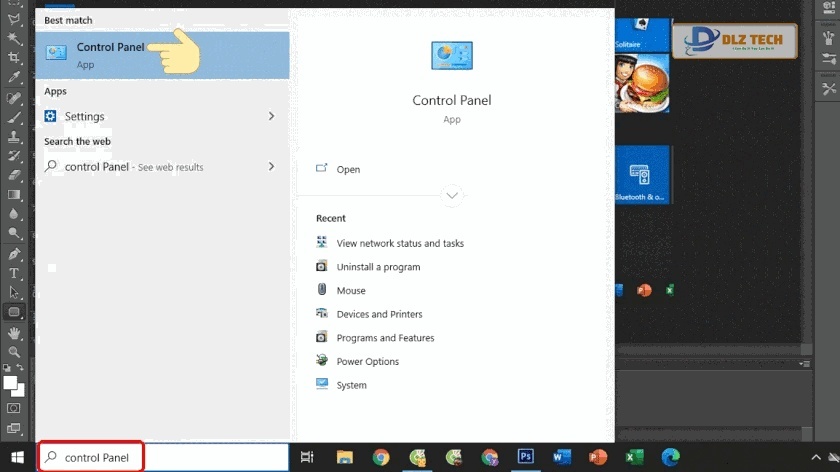This screenshot has height=472, width=840.
Task: Open File Explorer from the taskbar
Action: tap(344, 457)
